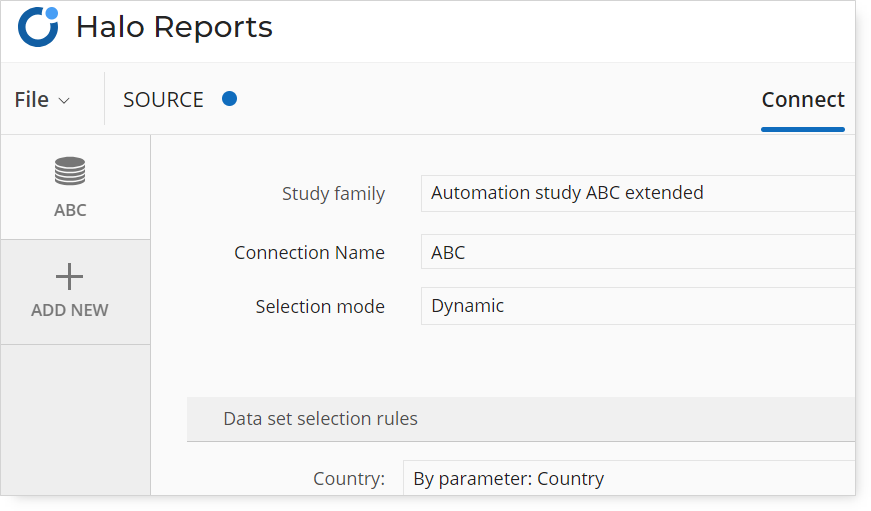Viewport: 871px width, 511px height.
Task: Click the Selection mode label
Action: coord(320,307)
